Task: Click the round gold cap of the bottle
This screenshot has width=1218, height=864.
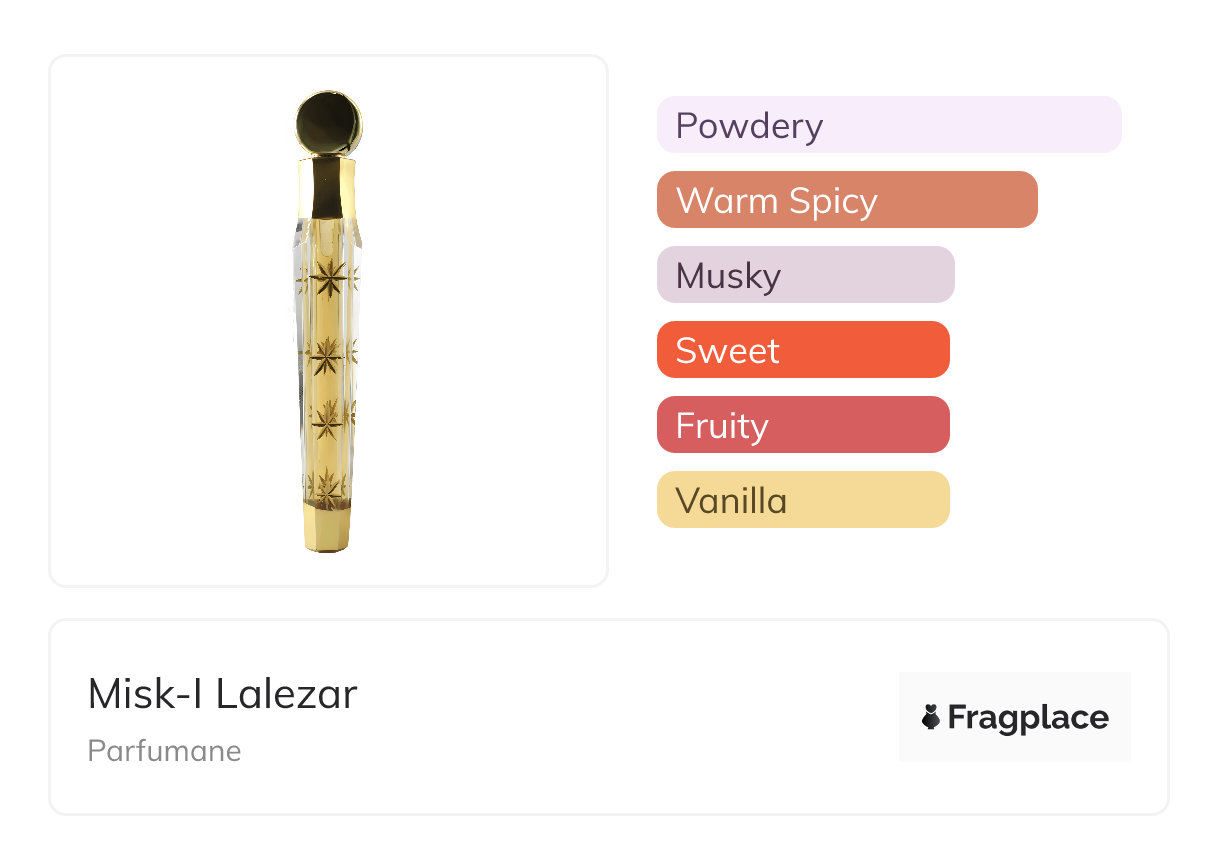Action: [x=328, y=121]
